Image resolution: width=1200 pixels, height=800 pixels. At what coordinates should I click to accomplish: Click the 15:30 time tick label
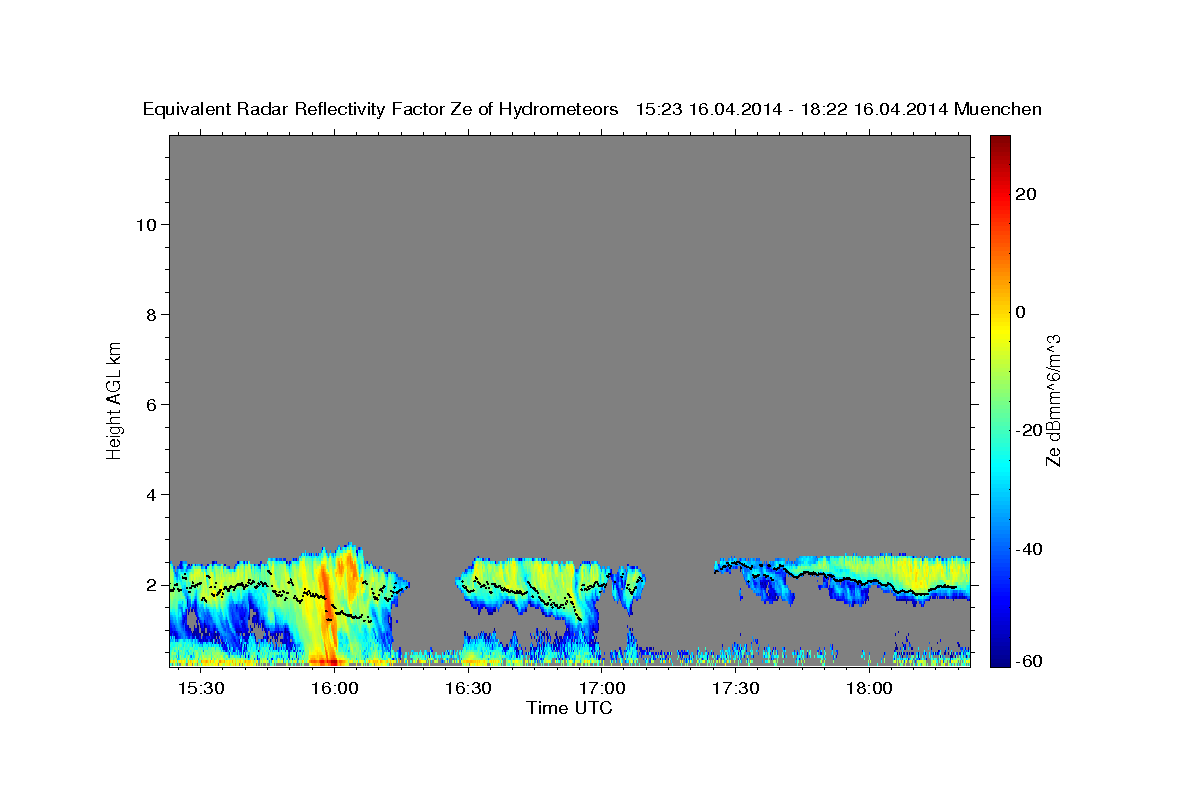click(x=201, y=689)
